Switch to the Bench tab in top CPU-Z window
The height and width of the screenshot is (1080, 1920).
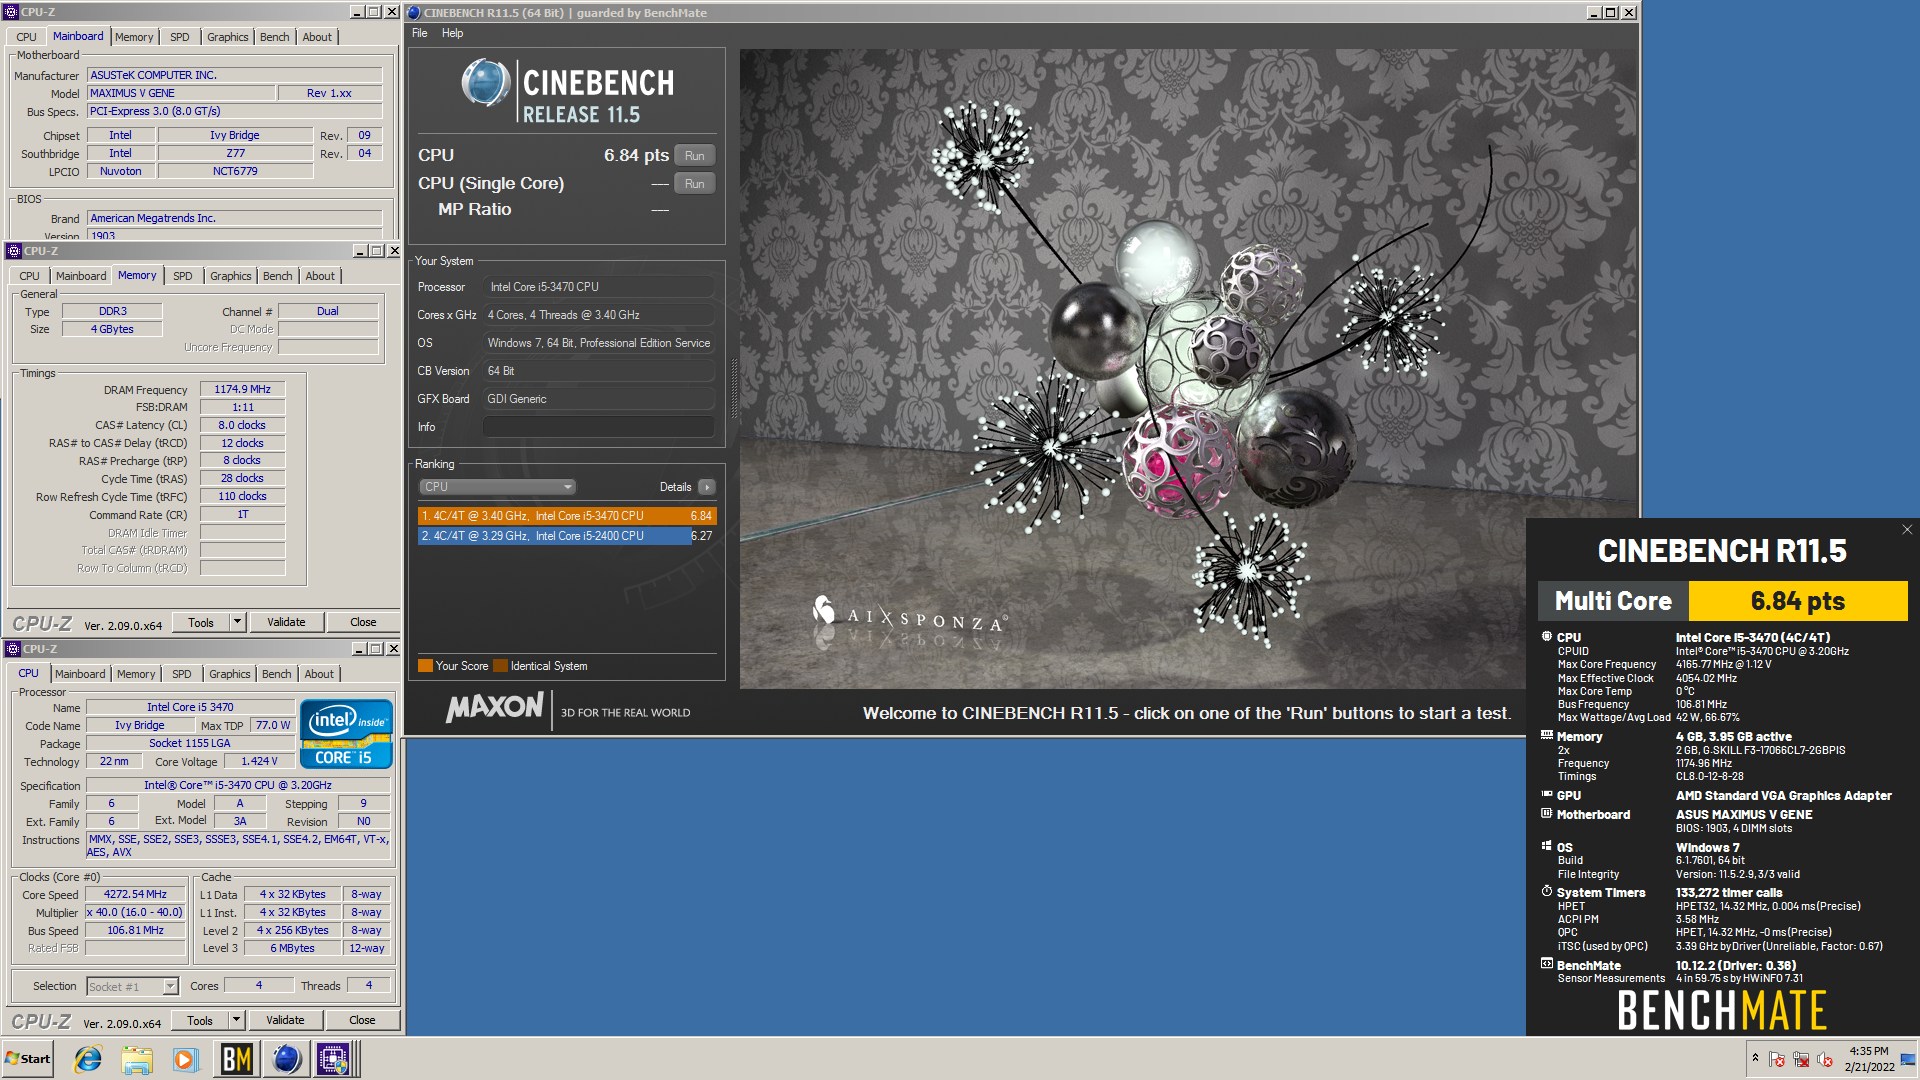[274, 37]
